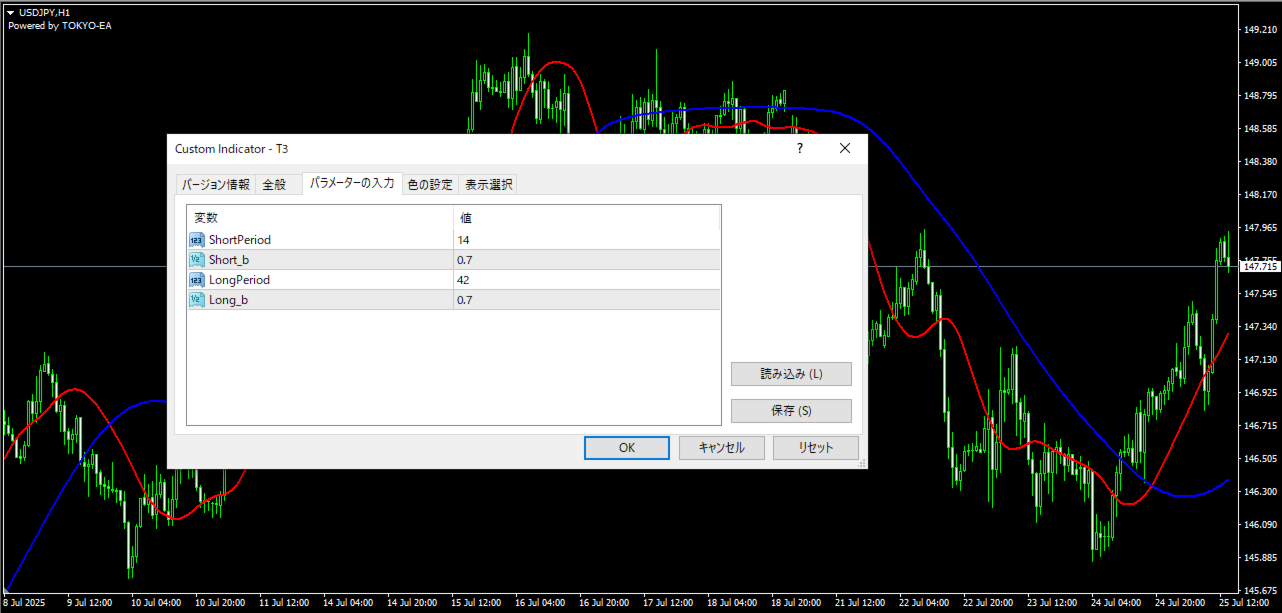Viewport: 1282px width, 613px height.
Task: Switch to the 全般 tab
Action: 274,184
